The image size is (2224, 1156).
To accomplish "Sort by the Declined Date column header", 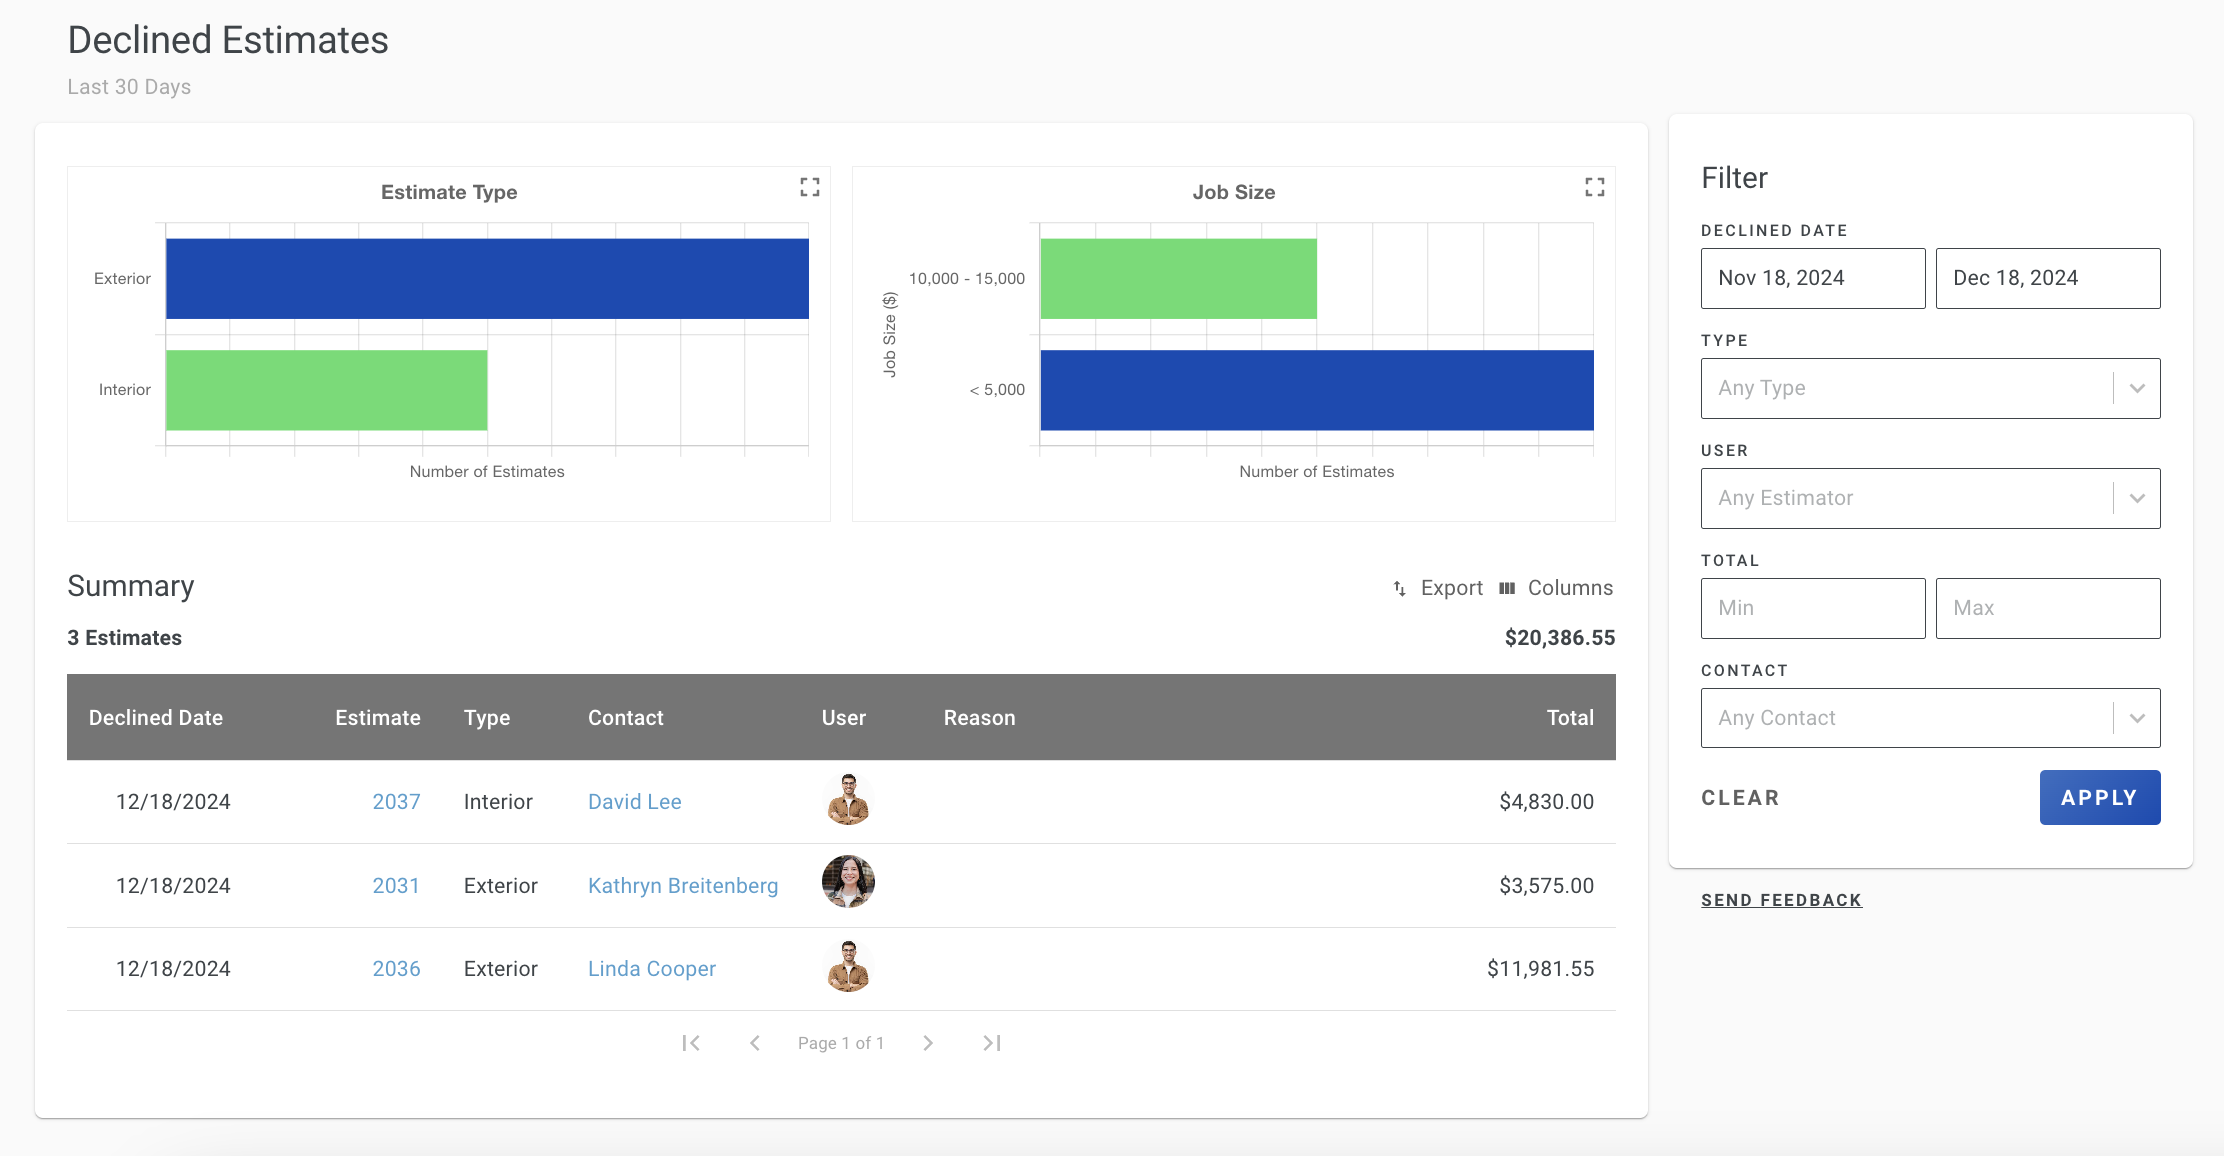I will click(156, 718).
